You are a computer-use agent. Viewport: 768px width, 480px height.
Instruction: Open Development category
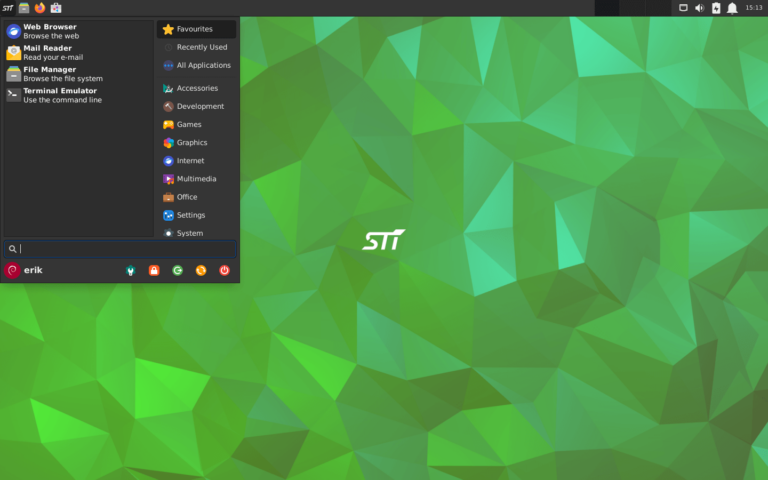click(x=196, y=107)
